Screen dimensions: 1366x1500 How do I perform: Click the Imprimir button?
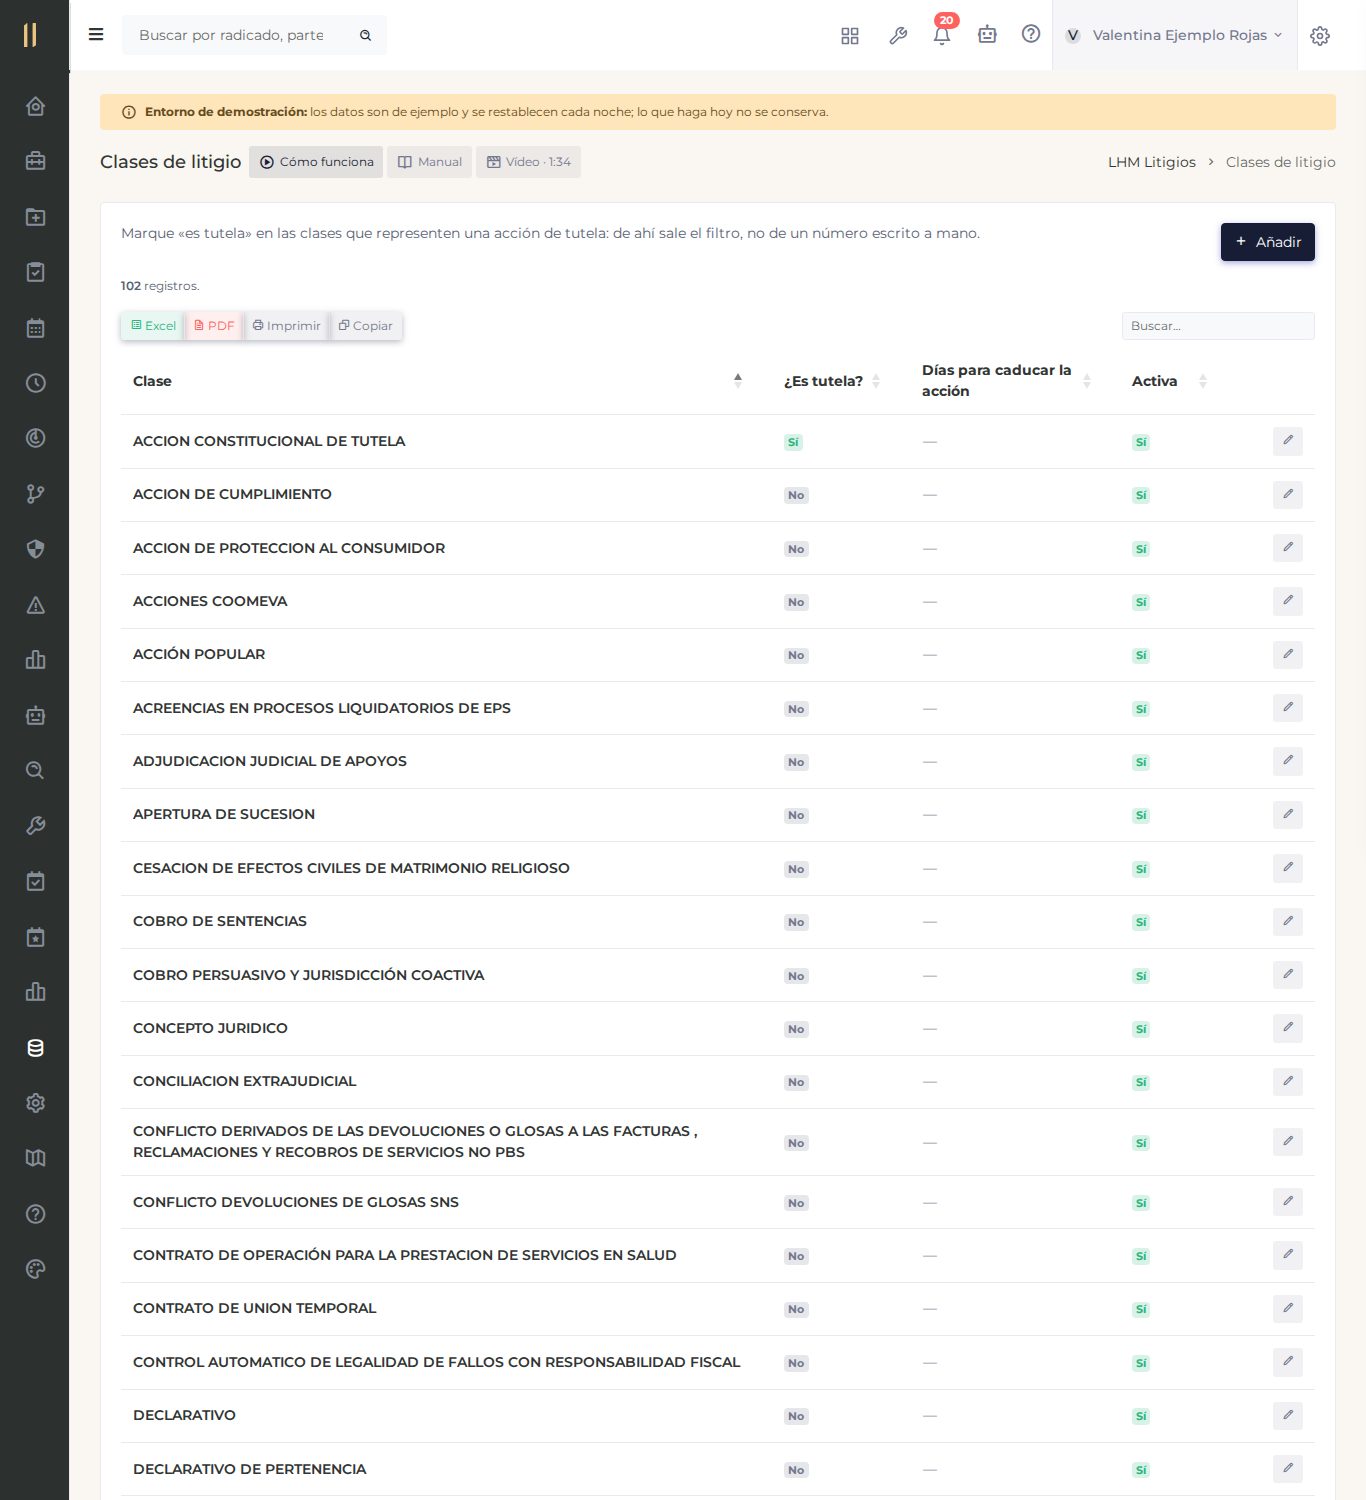pyautogui.click(x=287, y=326)
